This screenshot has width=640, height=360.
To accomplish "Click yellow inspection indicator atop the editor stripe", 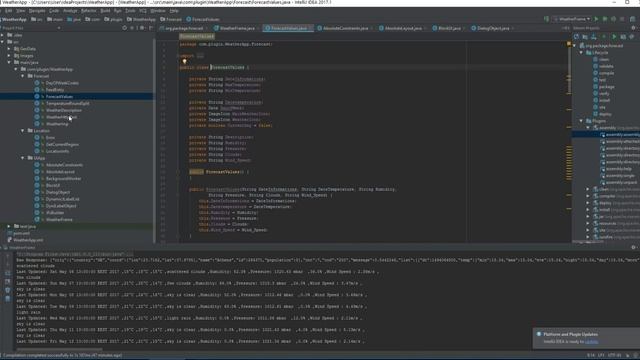I will (569, 43).
